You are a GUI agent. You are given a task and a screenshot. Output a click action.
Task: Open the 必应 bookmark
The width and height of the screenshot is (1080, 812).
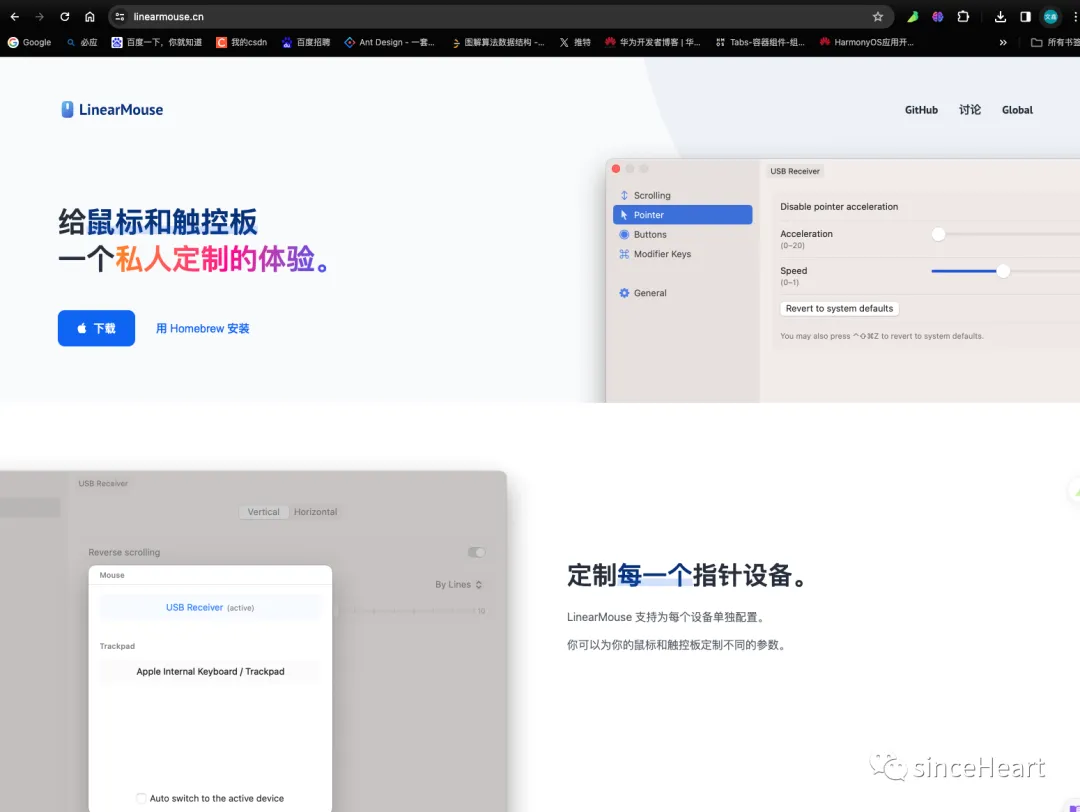82,42
